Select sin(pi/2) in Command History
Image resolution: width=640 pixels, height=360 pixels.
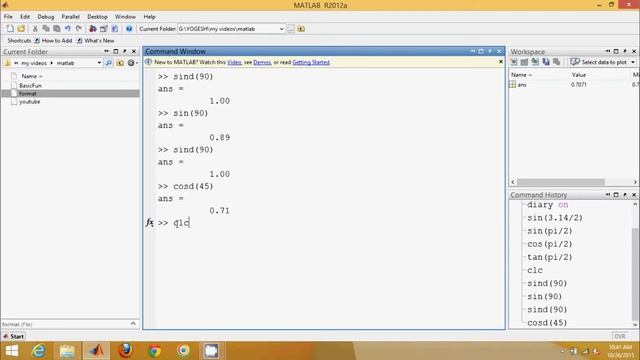click(x=549, y=231)
